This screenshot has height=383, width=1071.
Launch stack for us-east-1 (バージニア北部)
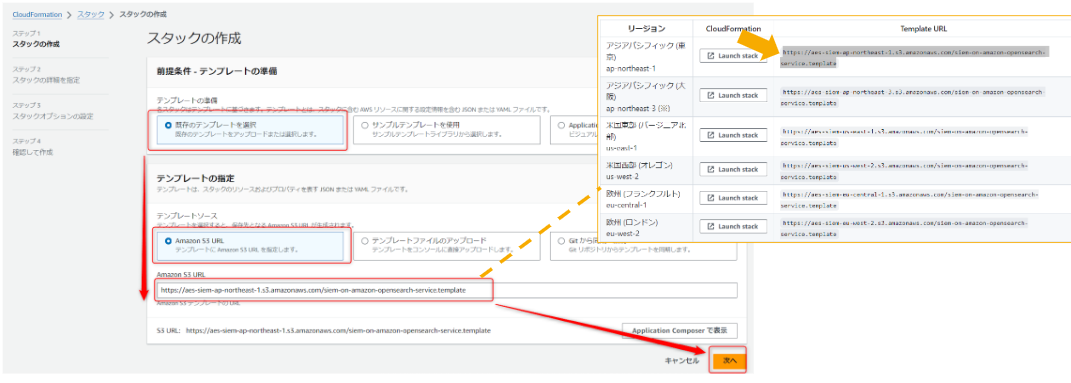tap(733, 135)
